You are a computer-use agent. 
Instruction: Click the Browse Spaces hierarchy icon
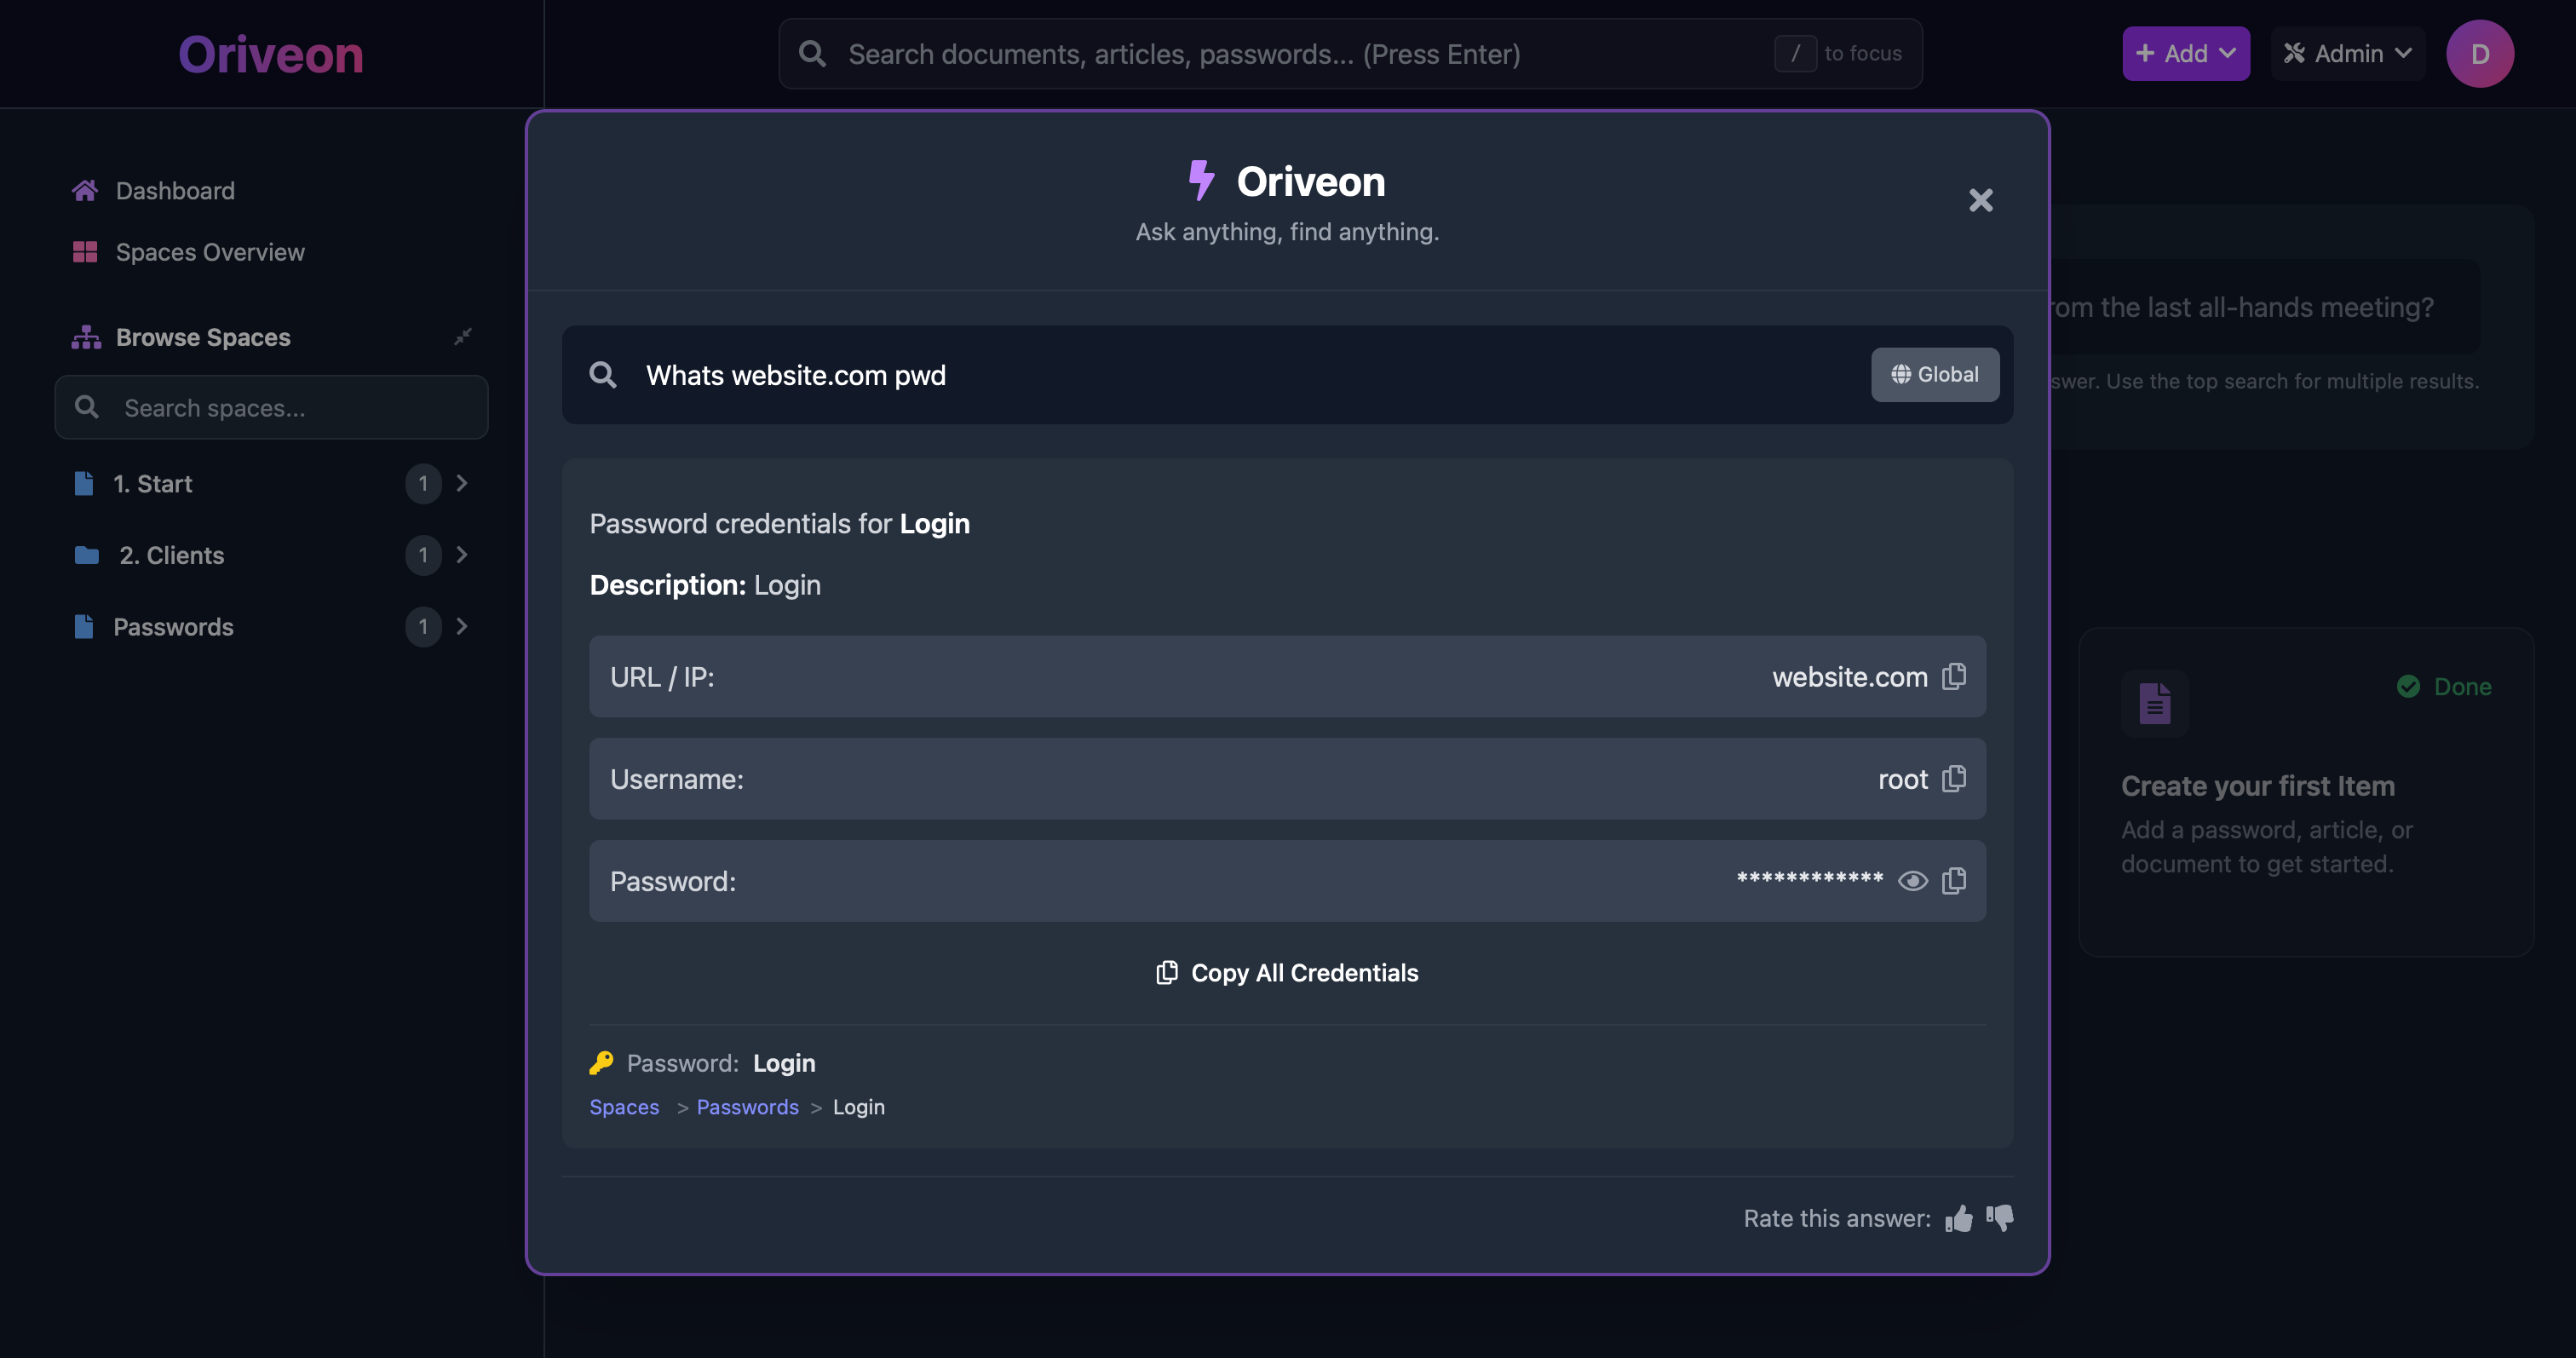86,337
